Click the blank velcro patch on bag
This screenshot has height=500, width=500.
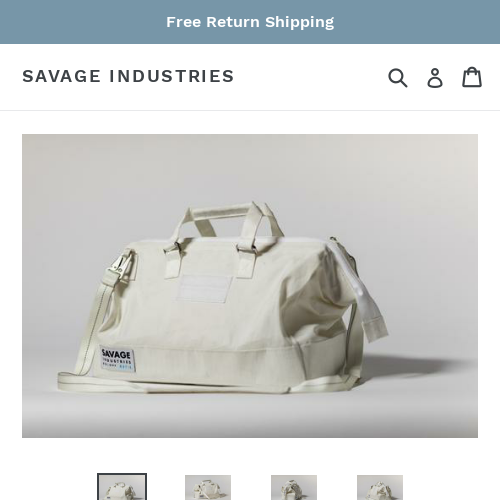[204, 288]
